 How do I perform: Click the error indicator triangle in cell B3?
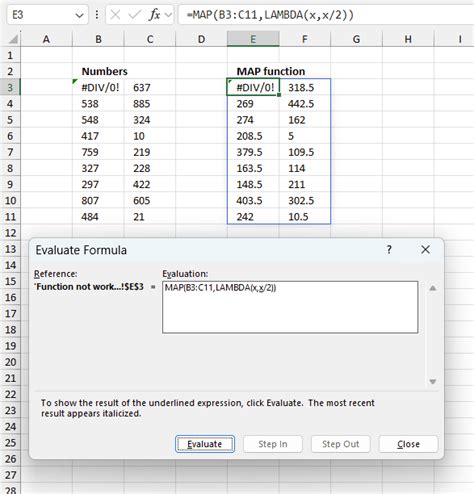click(75, 81)
